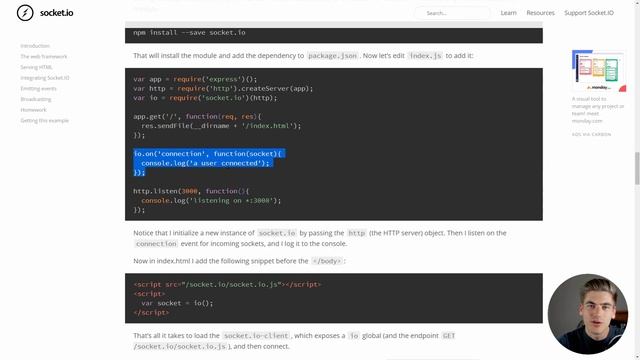Focus the Search input field
Viewport: 640px width, 360px height.
click(452, 13)
